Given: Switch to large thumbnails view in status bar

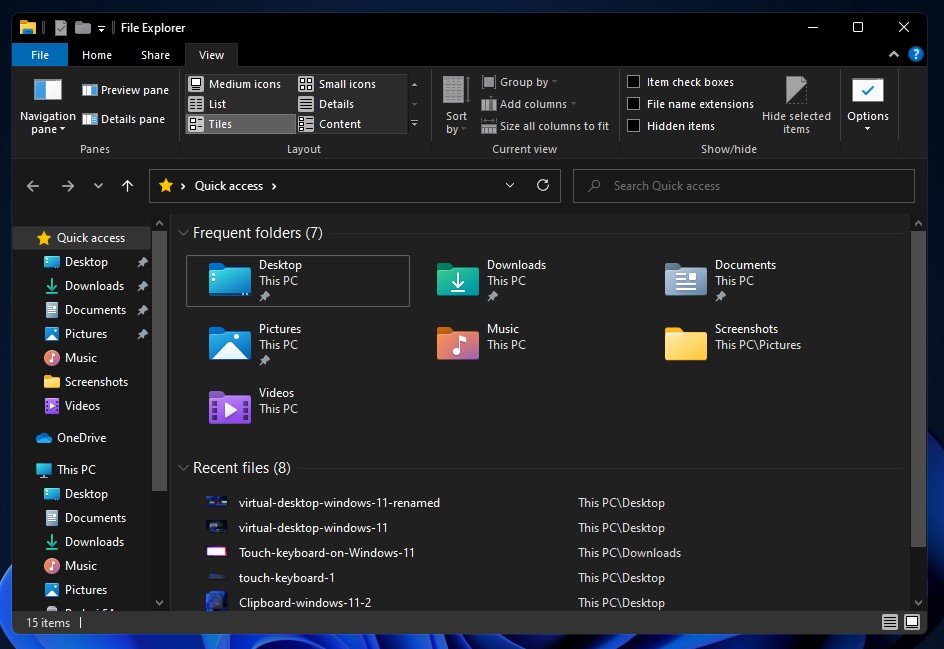Looking at the screenshot, I should (x=912, y=622).
